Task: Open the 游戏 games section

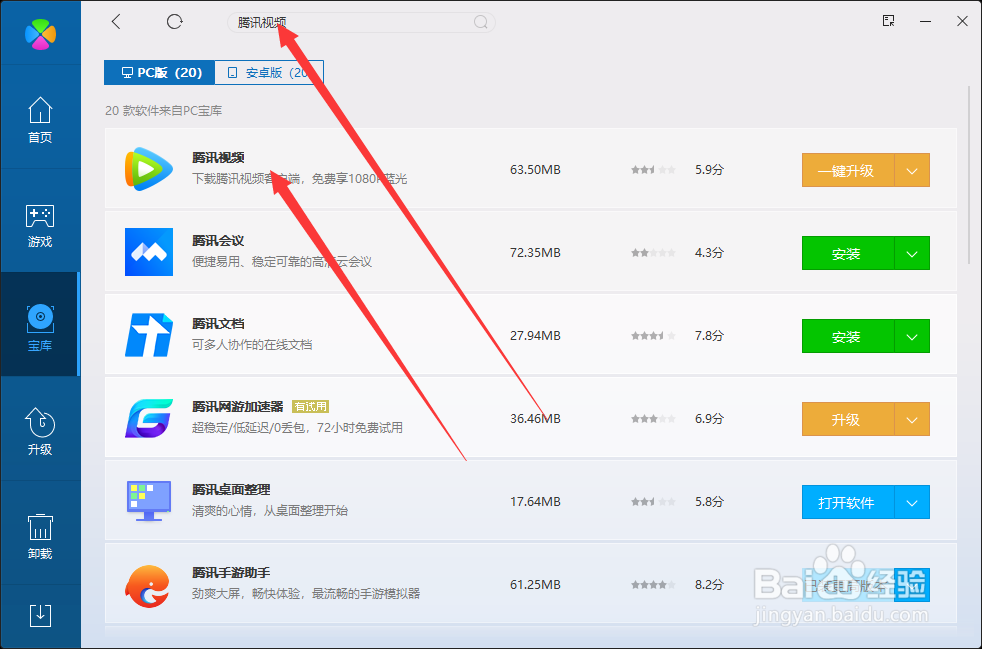Action: [40, 226]
